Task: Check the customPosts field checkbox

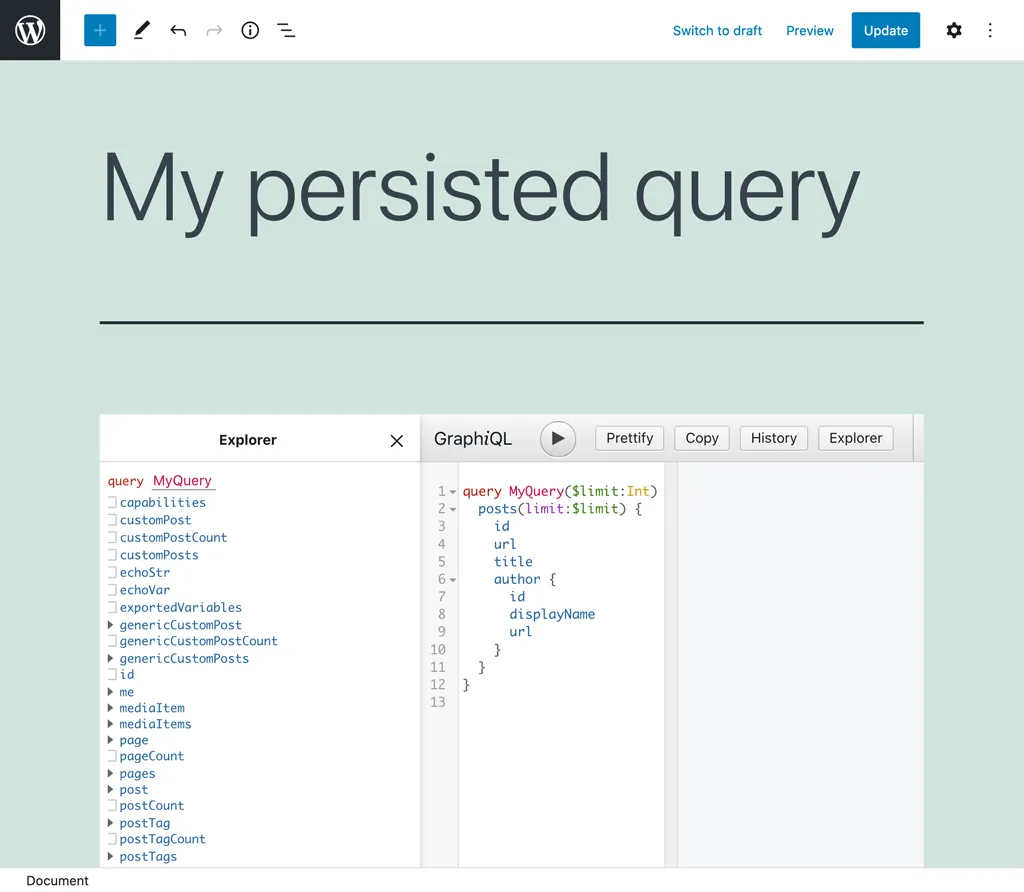Action: point(112,555)
